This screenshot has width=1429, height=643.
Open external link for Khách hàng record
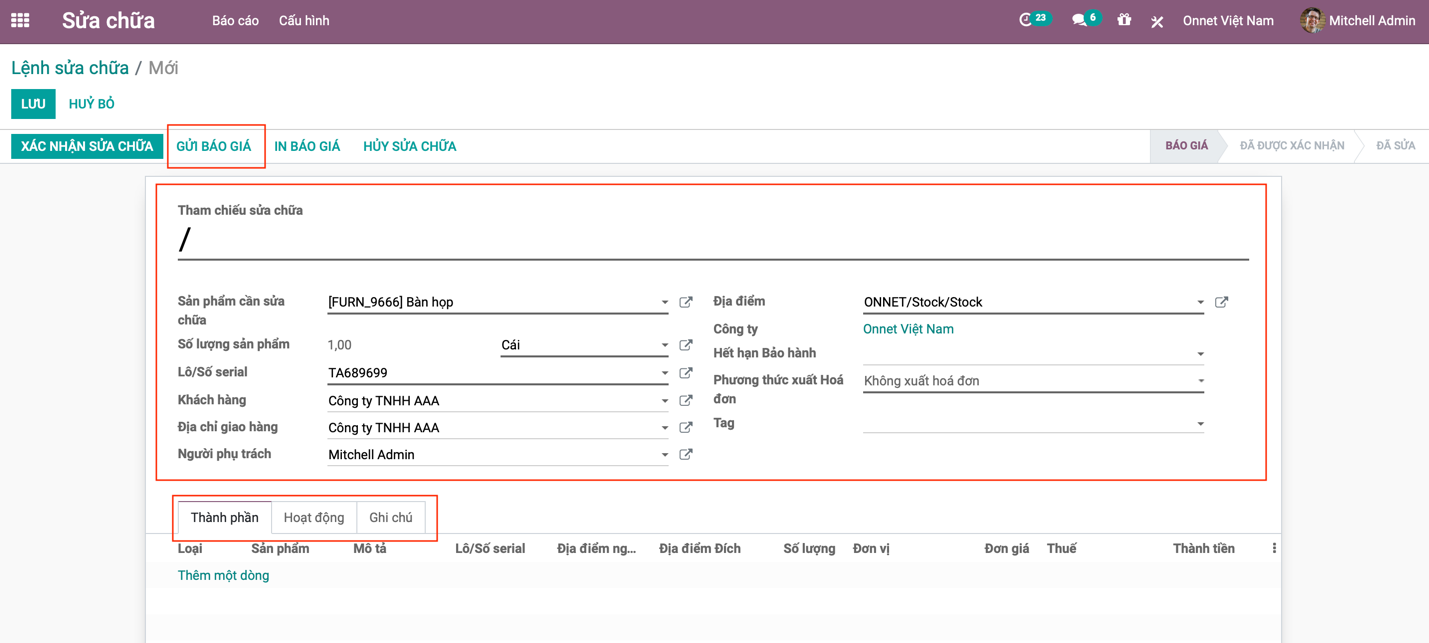point(686,400)
